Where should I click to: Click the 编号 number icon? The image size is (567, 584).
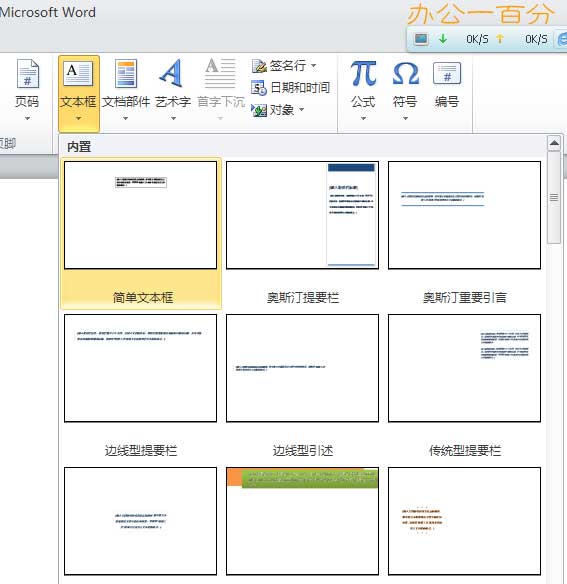447,73
